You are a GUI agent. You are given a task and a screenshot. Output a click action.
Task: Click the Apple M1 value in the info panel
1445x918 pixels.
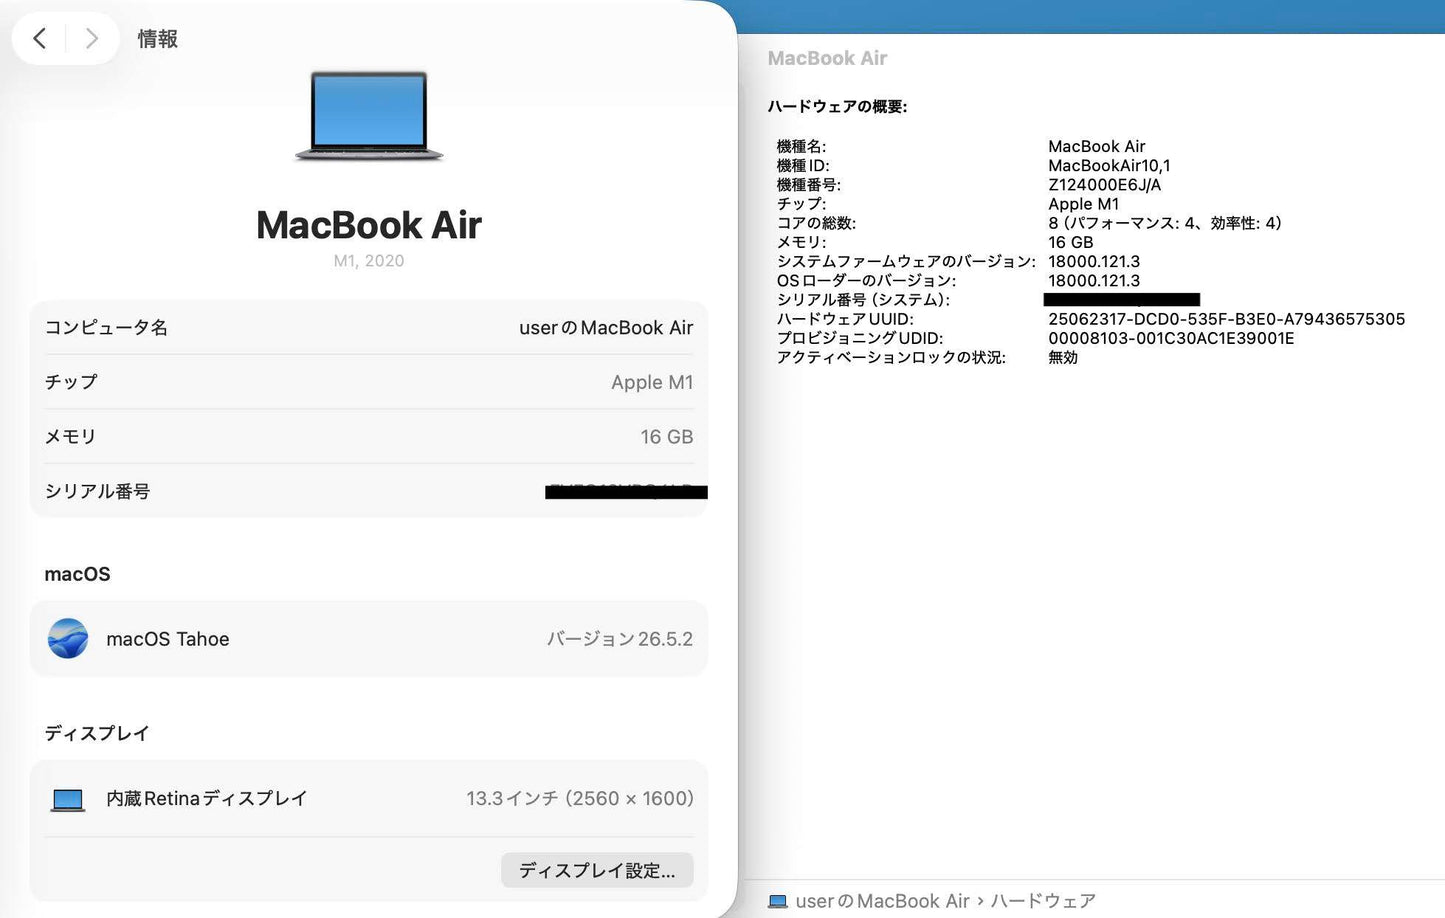pyautogui.click(x=652, y=382)
